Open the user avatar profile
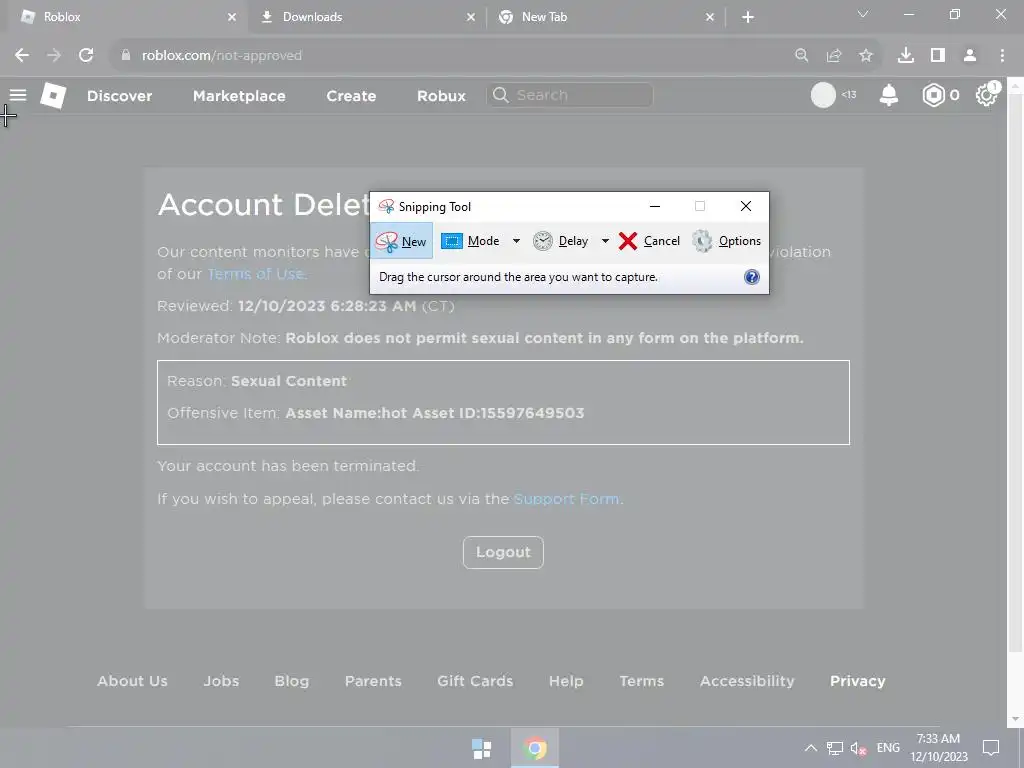1024x768 pixels. point(823,95)
